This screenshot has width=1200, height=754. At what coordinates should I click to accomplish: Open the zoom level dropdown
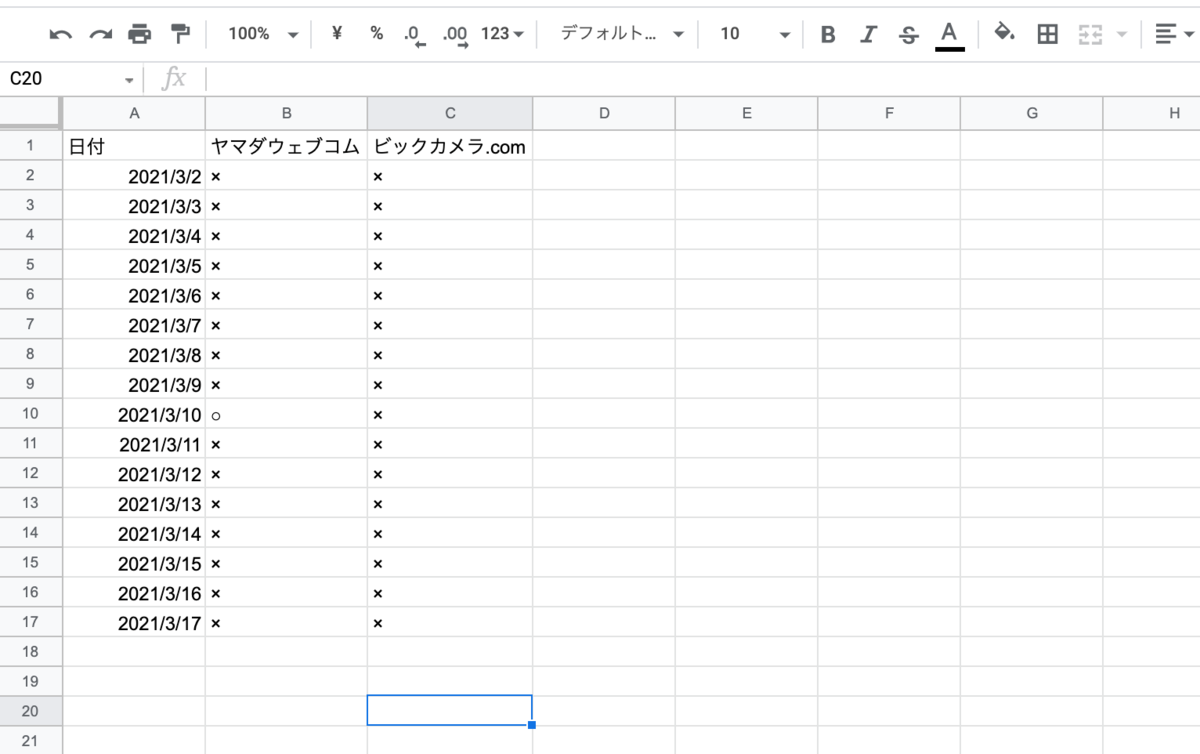point(260,33)
